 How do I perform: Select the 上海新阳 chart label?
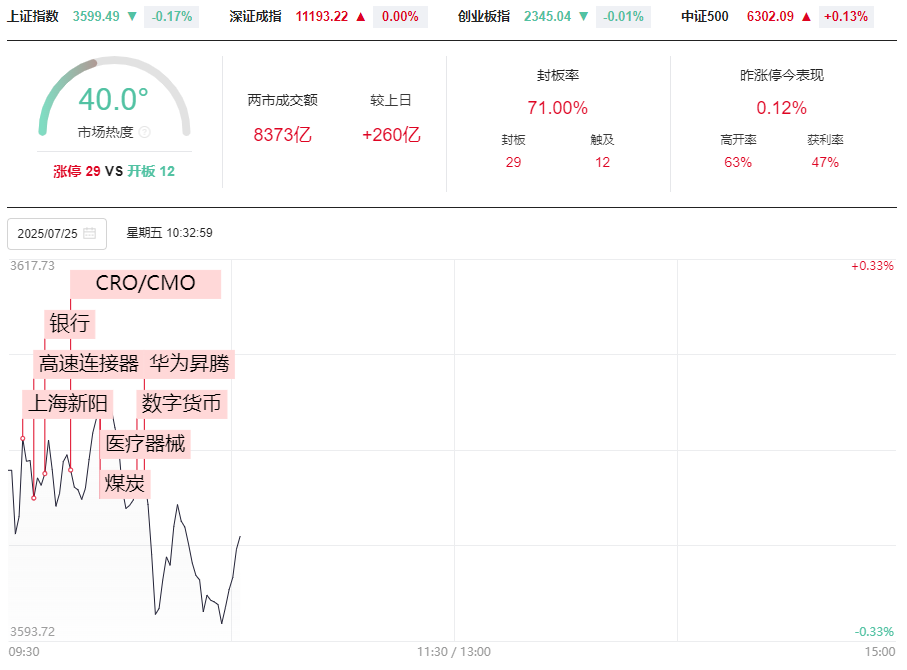[68, 404]
